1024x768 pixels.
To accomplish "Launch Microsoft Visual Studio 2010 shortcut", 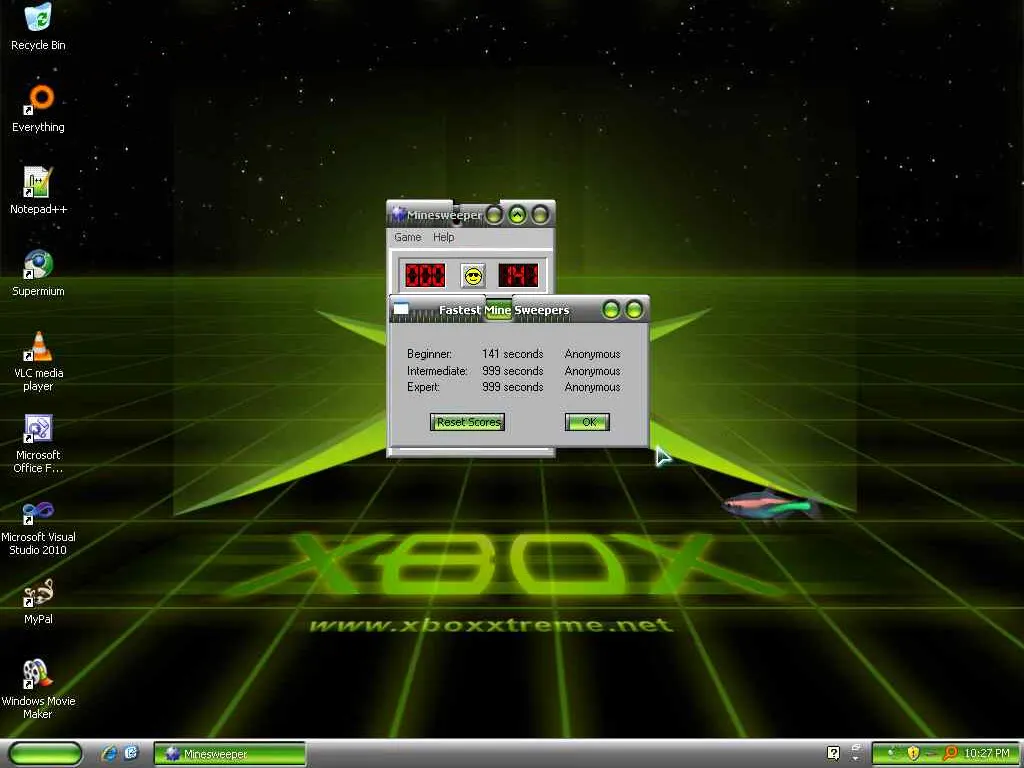I will coord(38,528).
